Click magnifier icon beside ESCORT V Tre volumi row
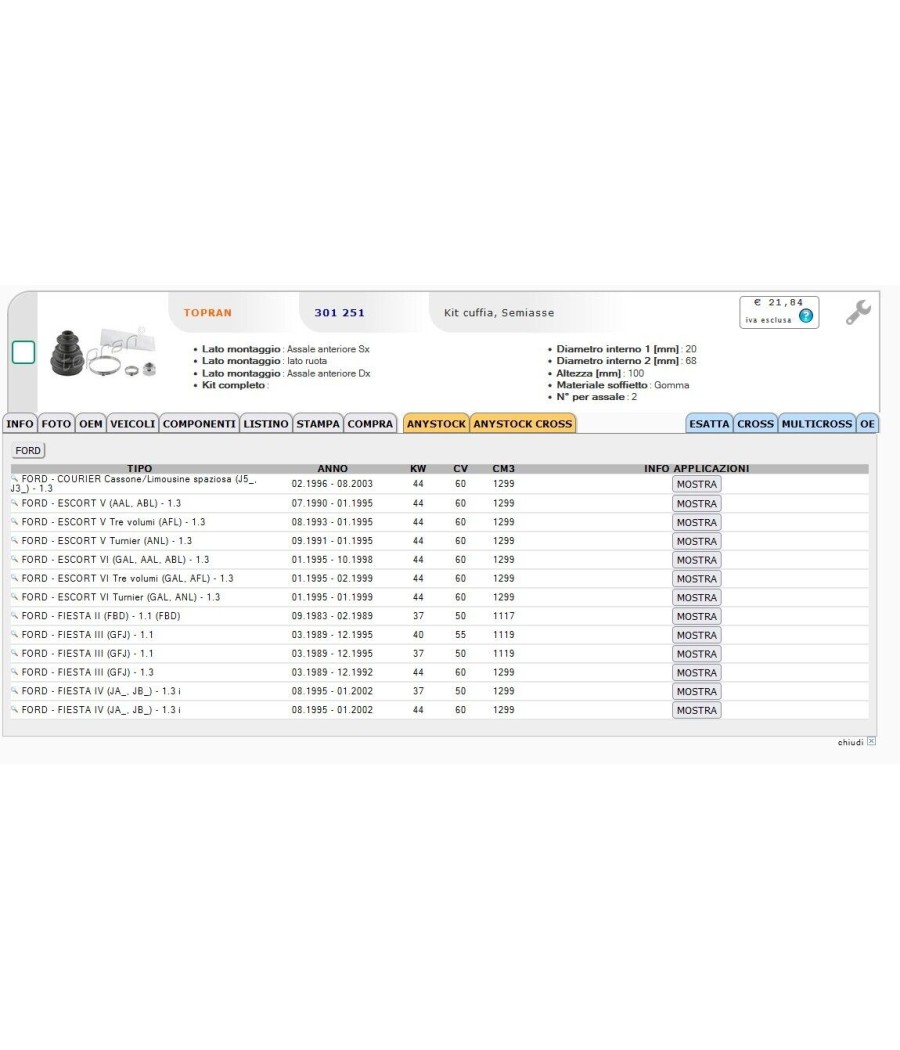Screen dimensions: 900x1050 point(15,522)
